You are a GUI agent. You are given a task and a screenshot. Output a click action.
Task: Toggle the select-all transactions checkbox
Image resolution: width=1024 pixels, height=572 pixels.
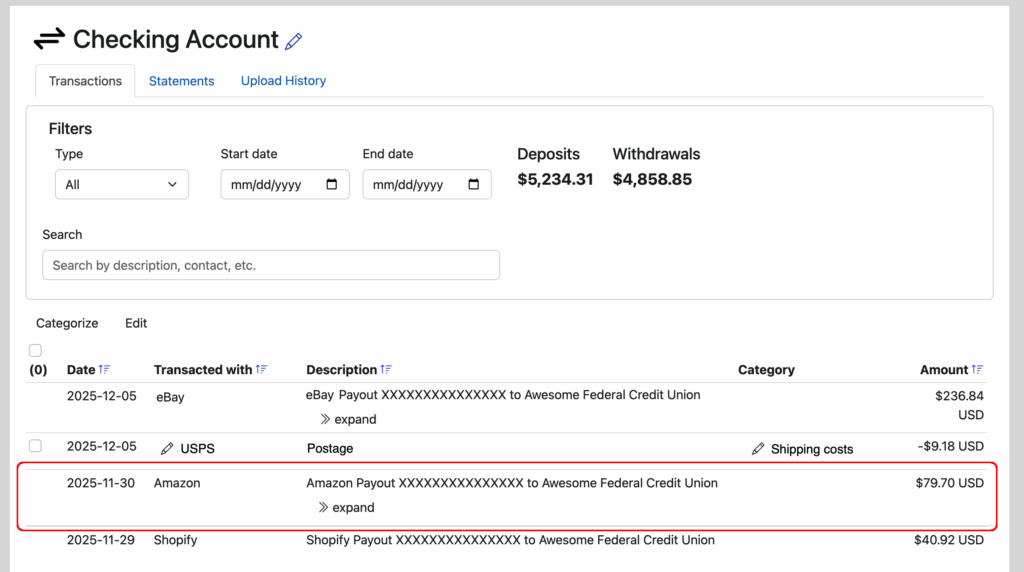[x=36, y=351]
